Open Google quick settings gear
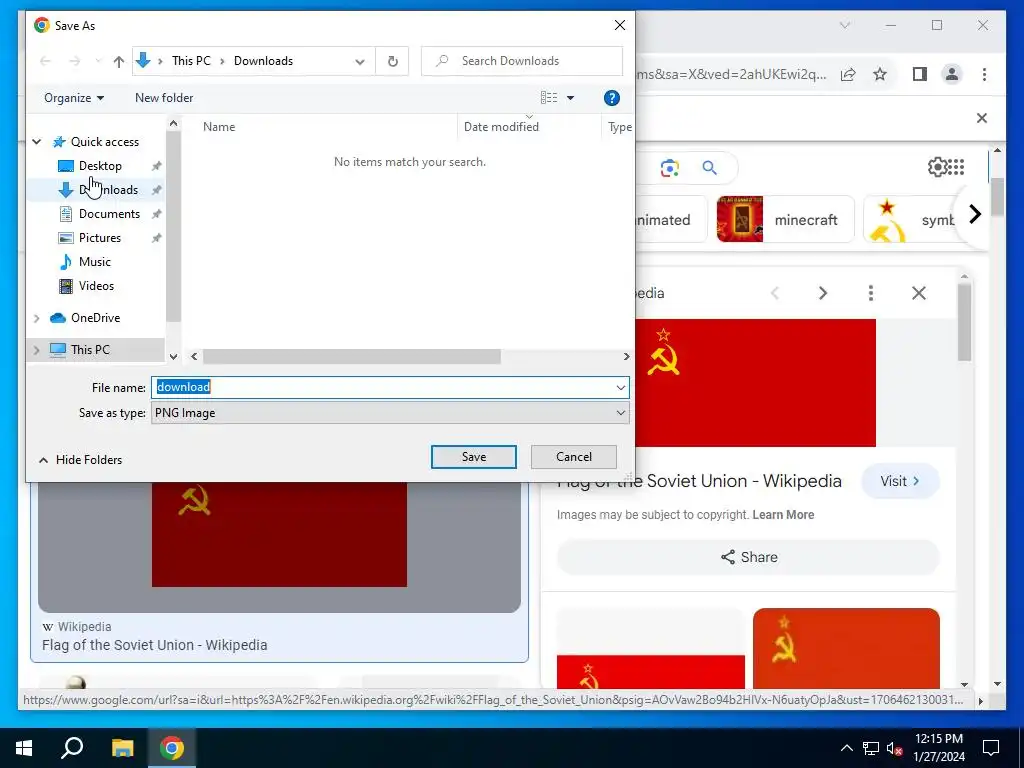Screen dimensions: 1024x768 (937, 167)
